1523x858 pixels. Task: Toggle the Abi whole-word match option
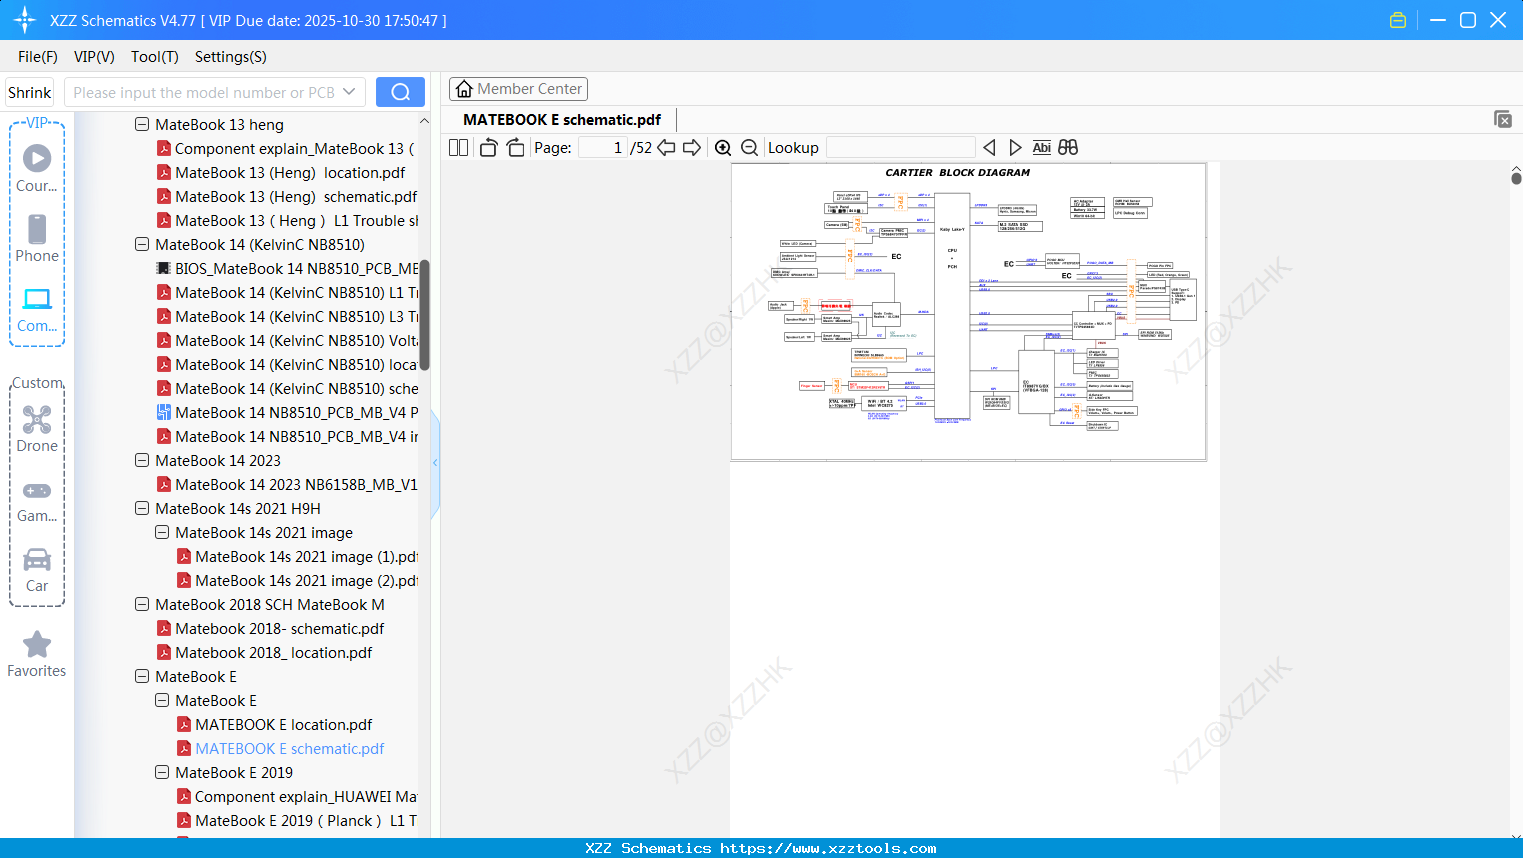(1041, 148)
